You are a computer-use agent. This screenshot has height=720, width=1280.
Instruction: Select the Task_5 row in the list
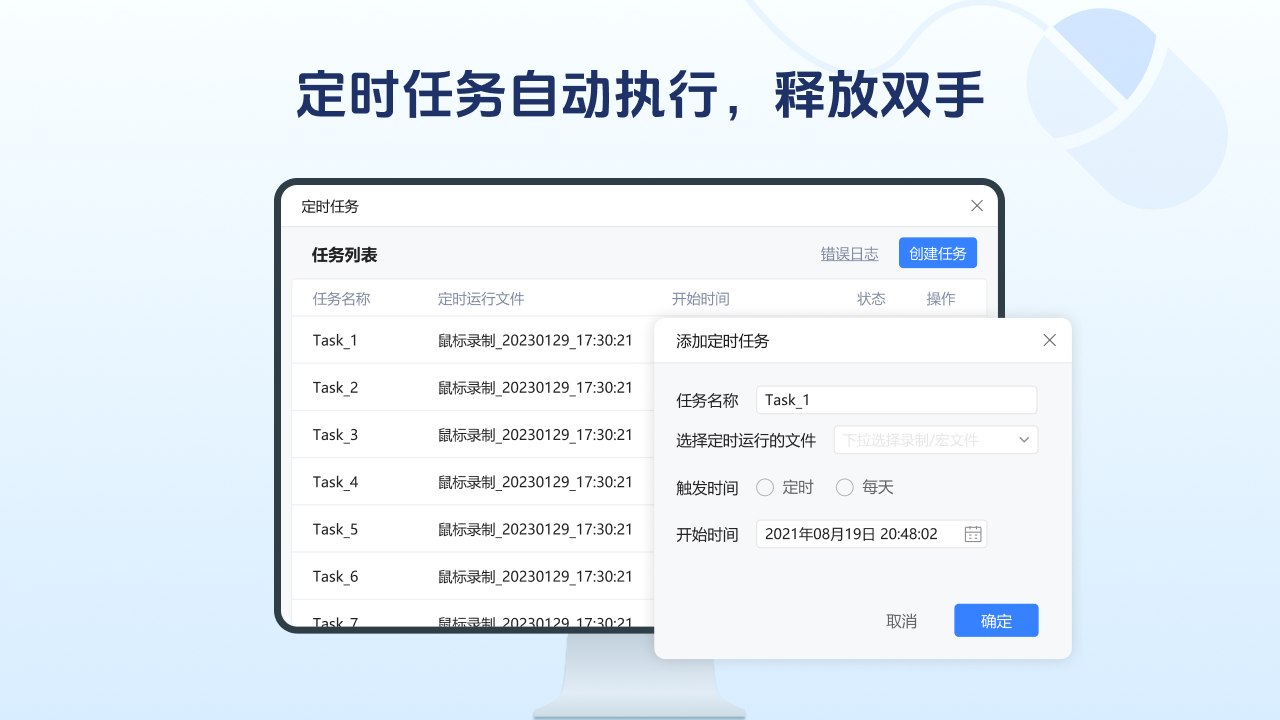point(335,528)
